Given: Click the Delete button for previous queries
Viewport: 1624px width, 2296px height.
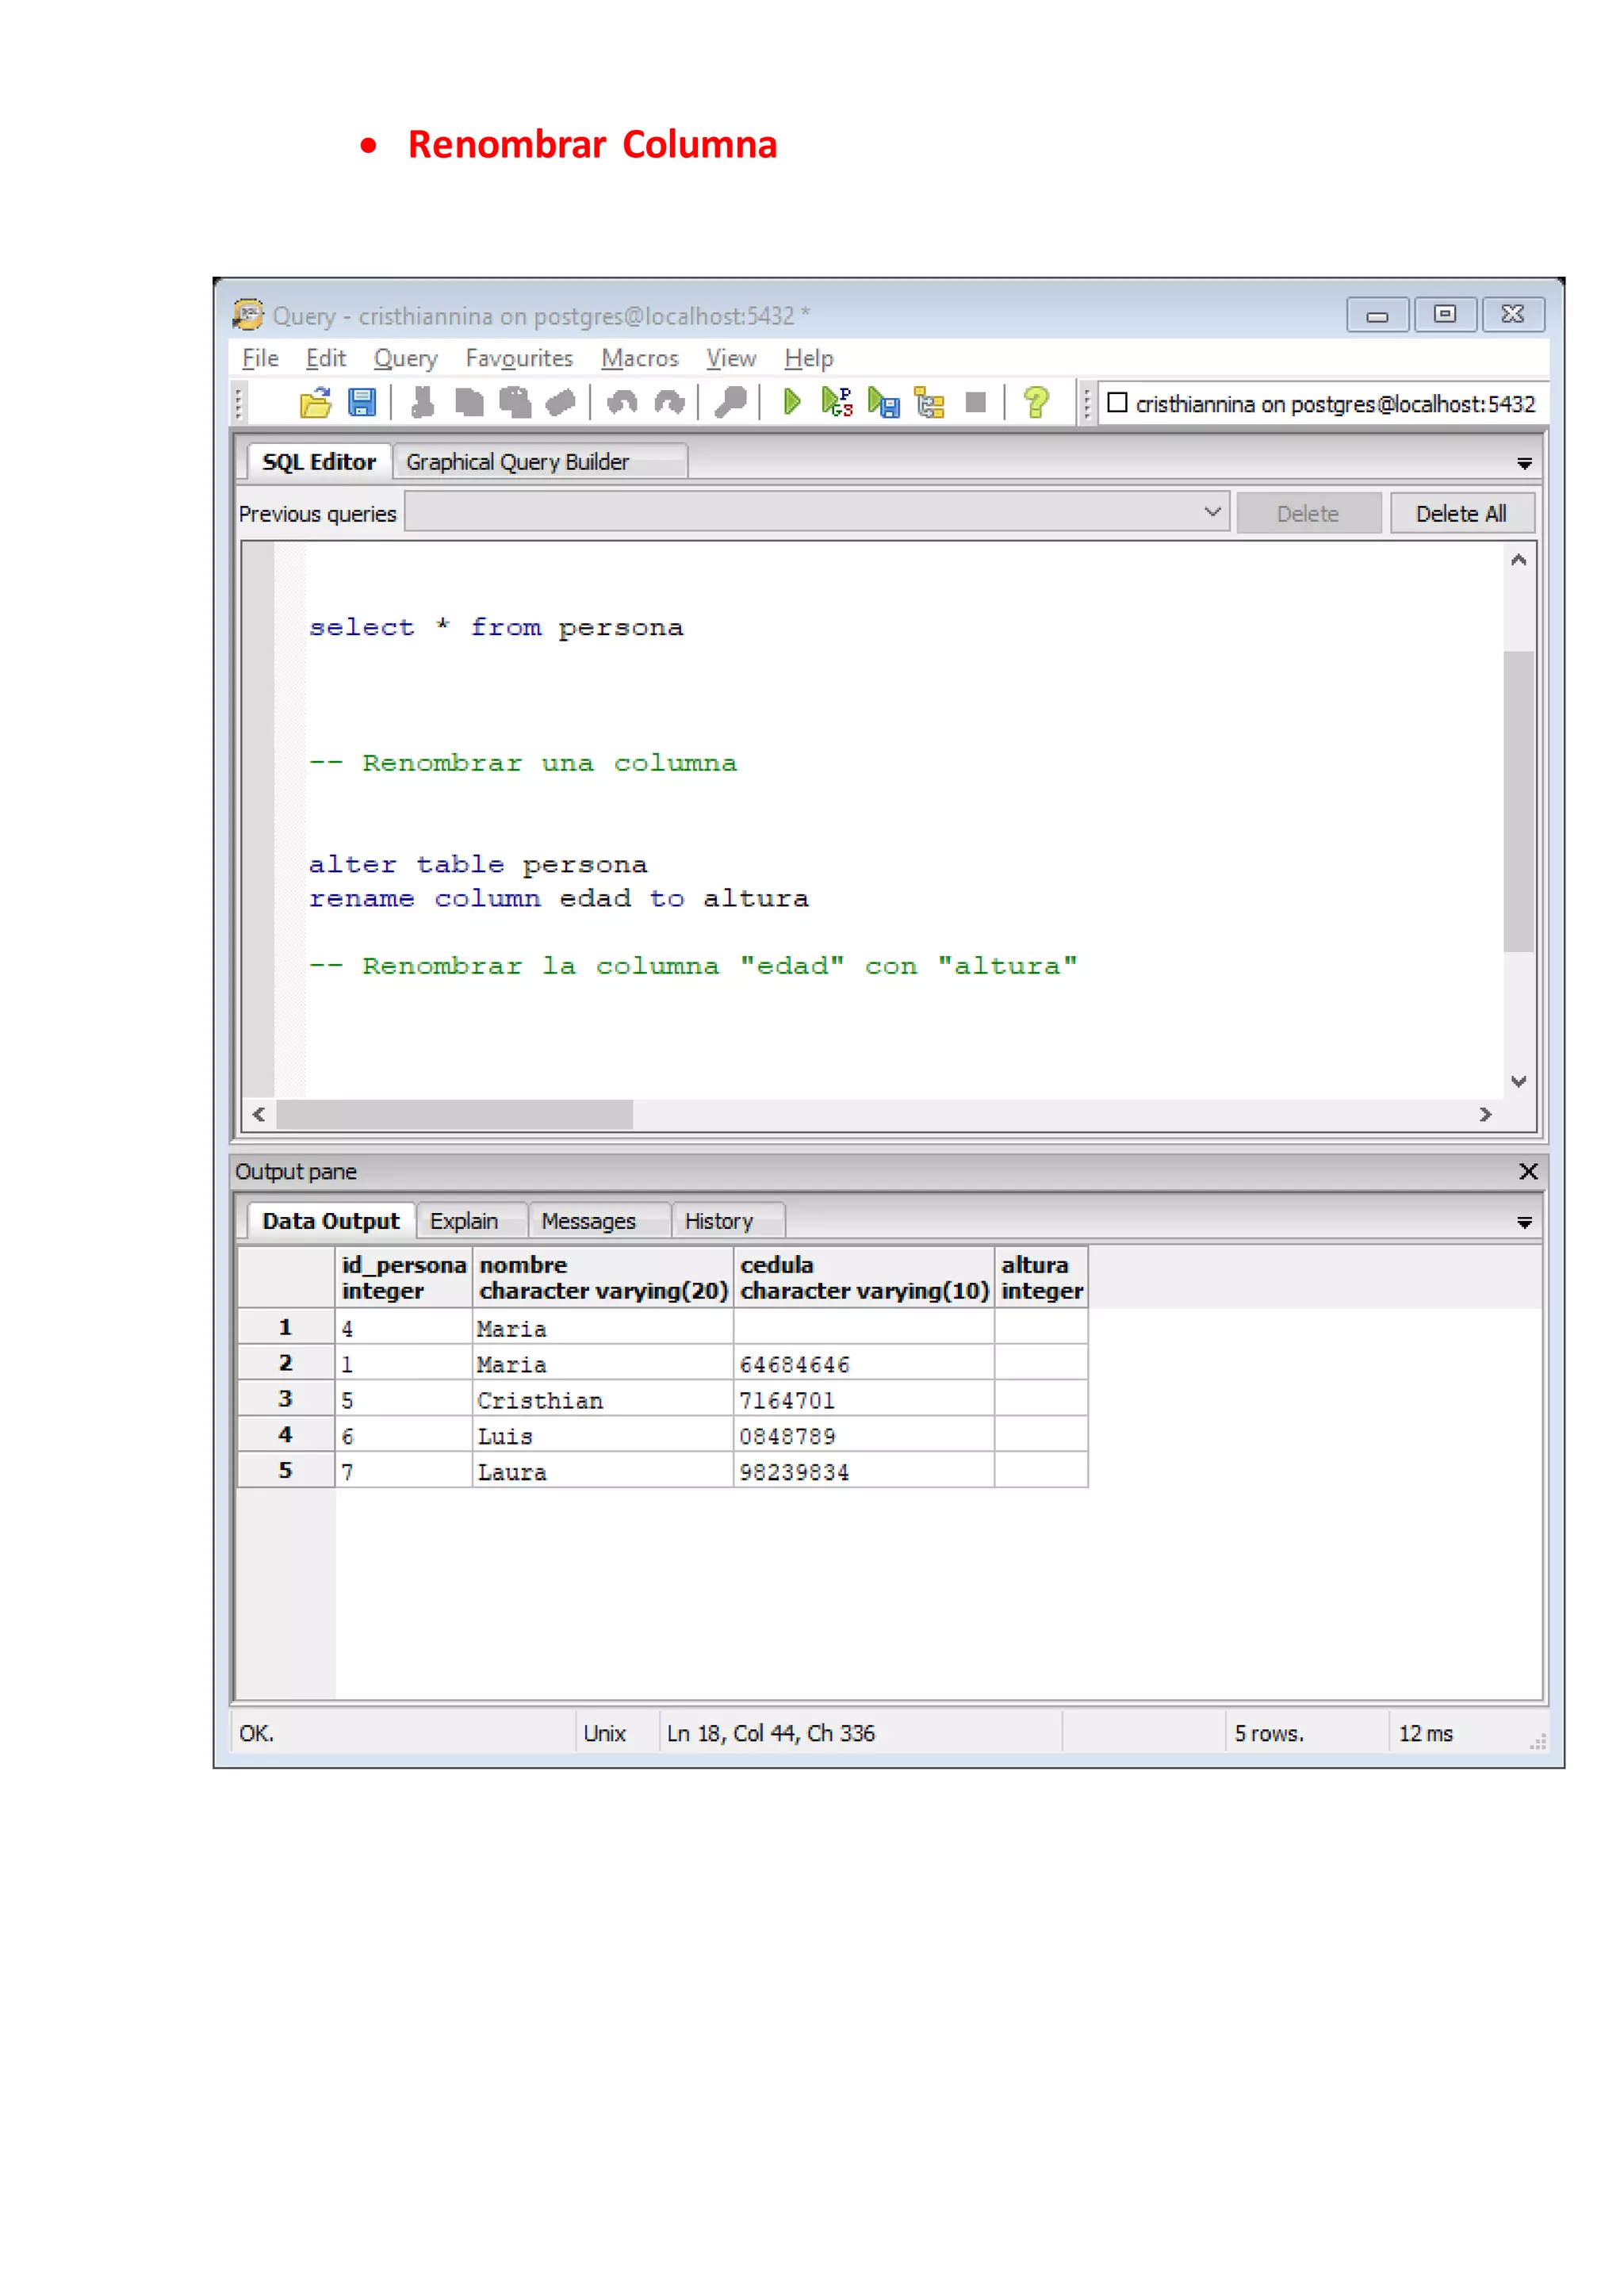Looking at the screenshot, I should (1308, 513).
